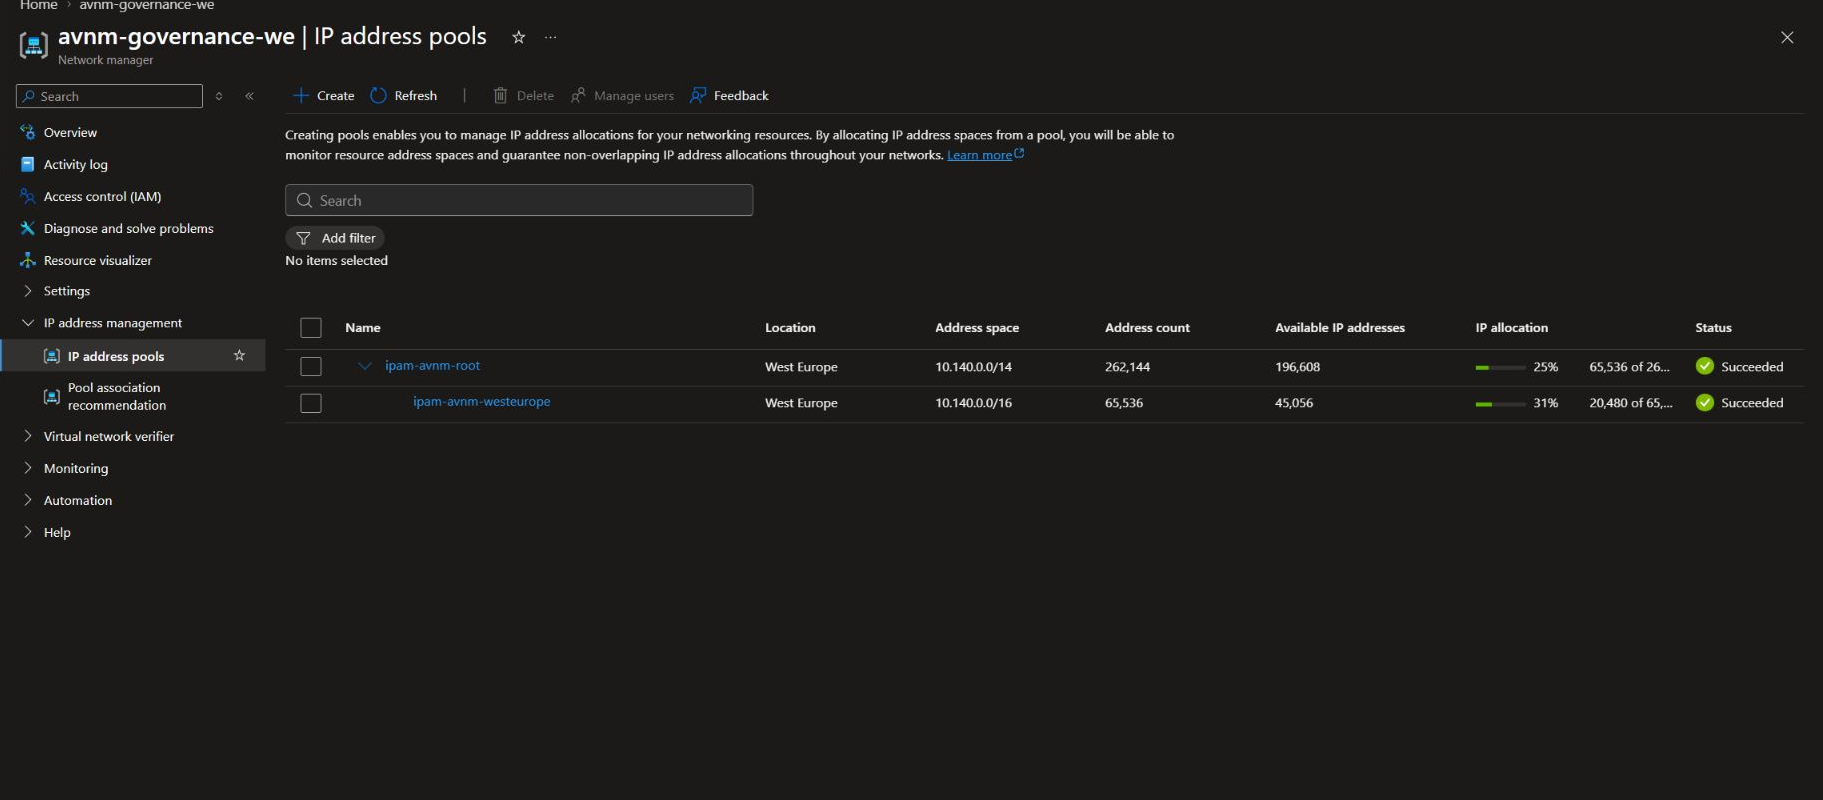The height and width of the screenshot is (800, 1823).
Task: Open the Learn more link
Action: point(985,155)
